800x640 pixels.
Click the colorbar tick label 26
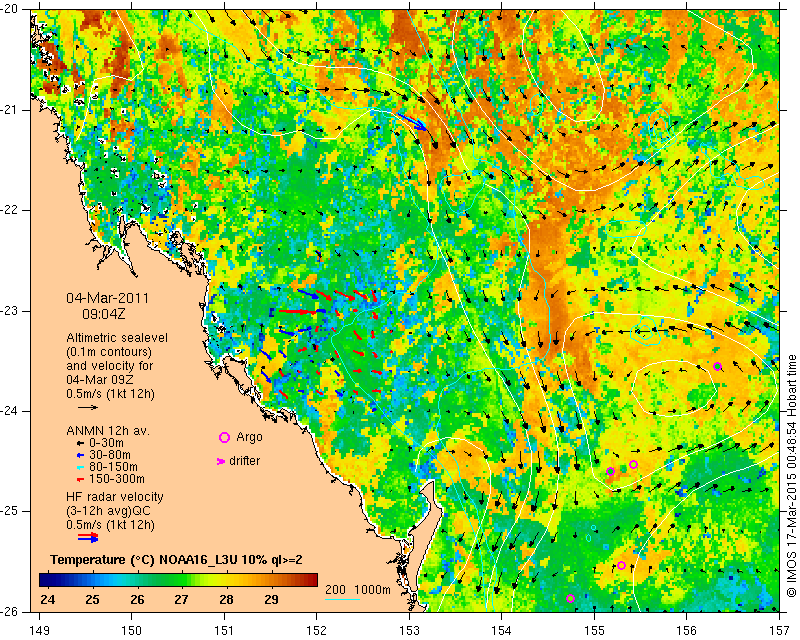click(137, 600)
